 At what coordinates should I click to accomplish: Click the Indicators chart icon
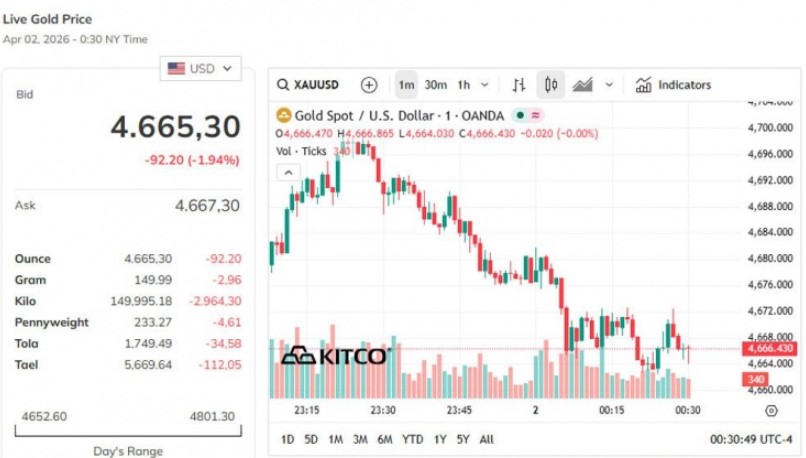coord(644,85)
